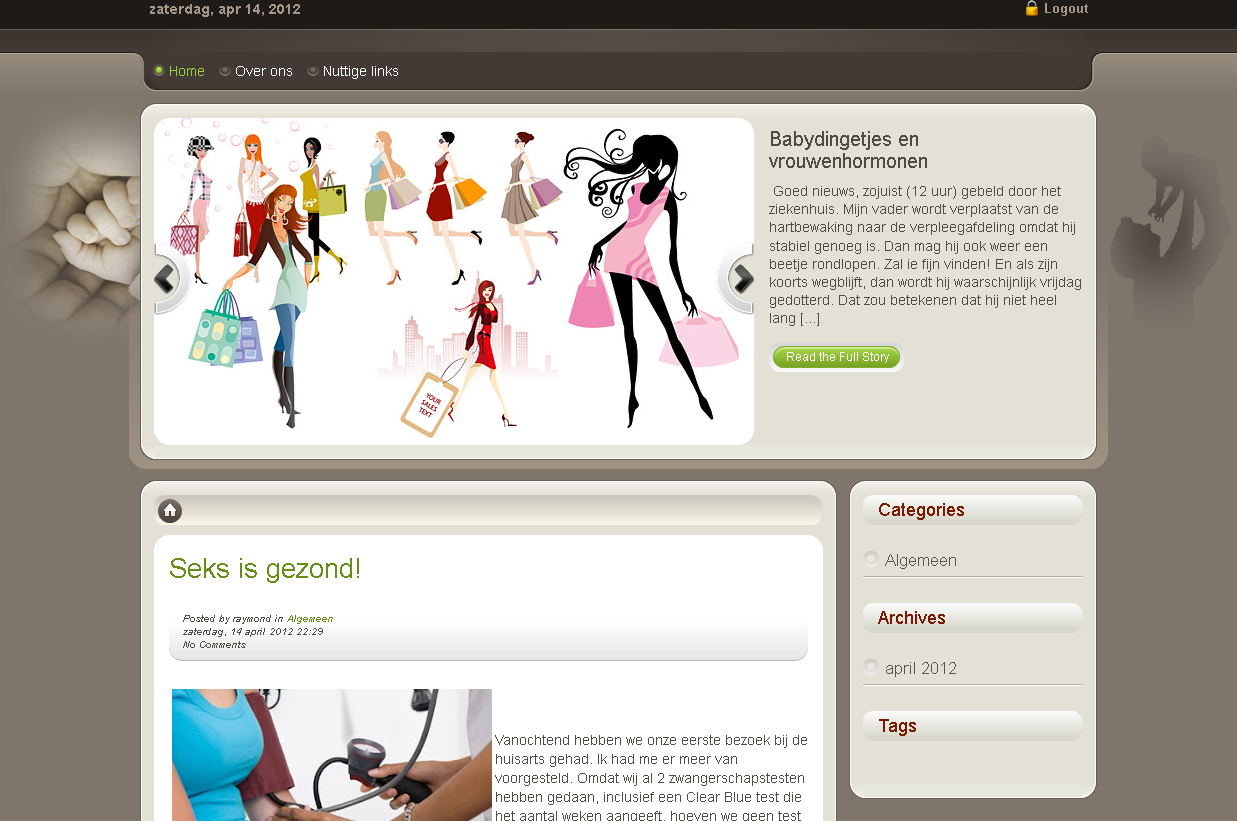Open the Over ons menu item
This screenshot has width=1237, height=821.
tap(264, 71)
